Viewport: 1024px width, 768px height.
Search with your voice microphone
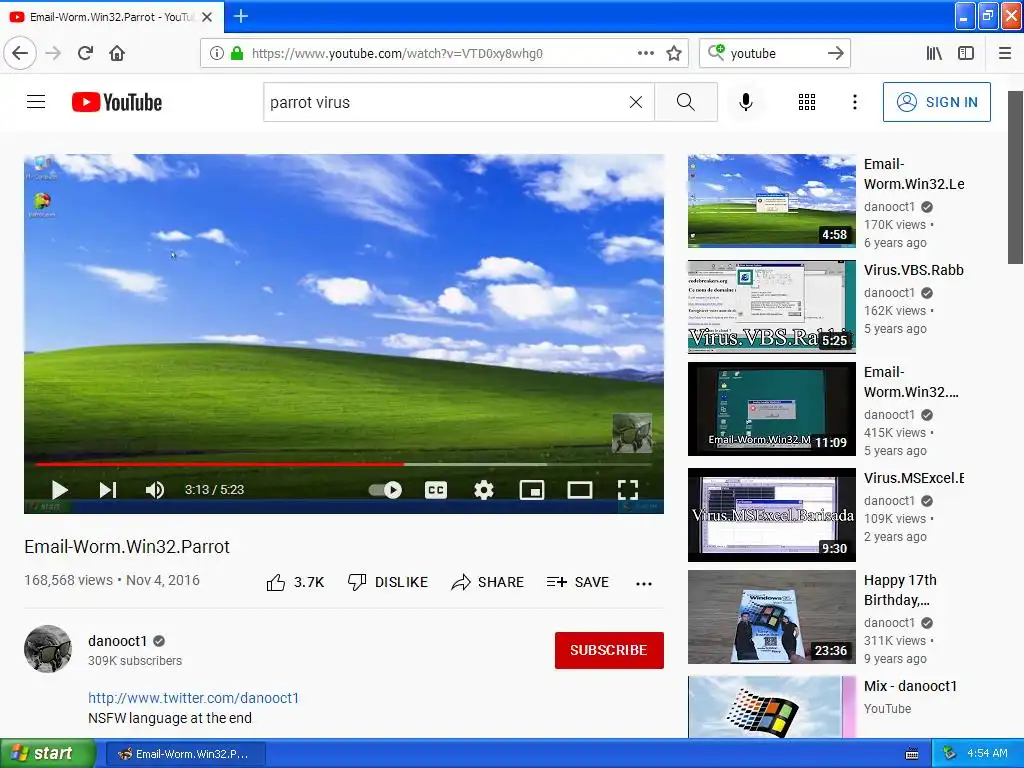[746, 102]
